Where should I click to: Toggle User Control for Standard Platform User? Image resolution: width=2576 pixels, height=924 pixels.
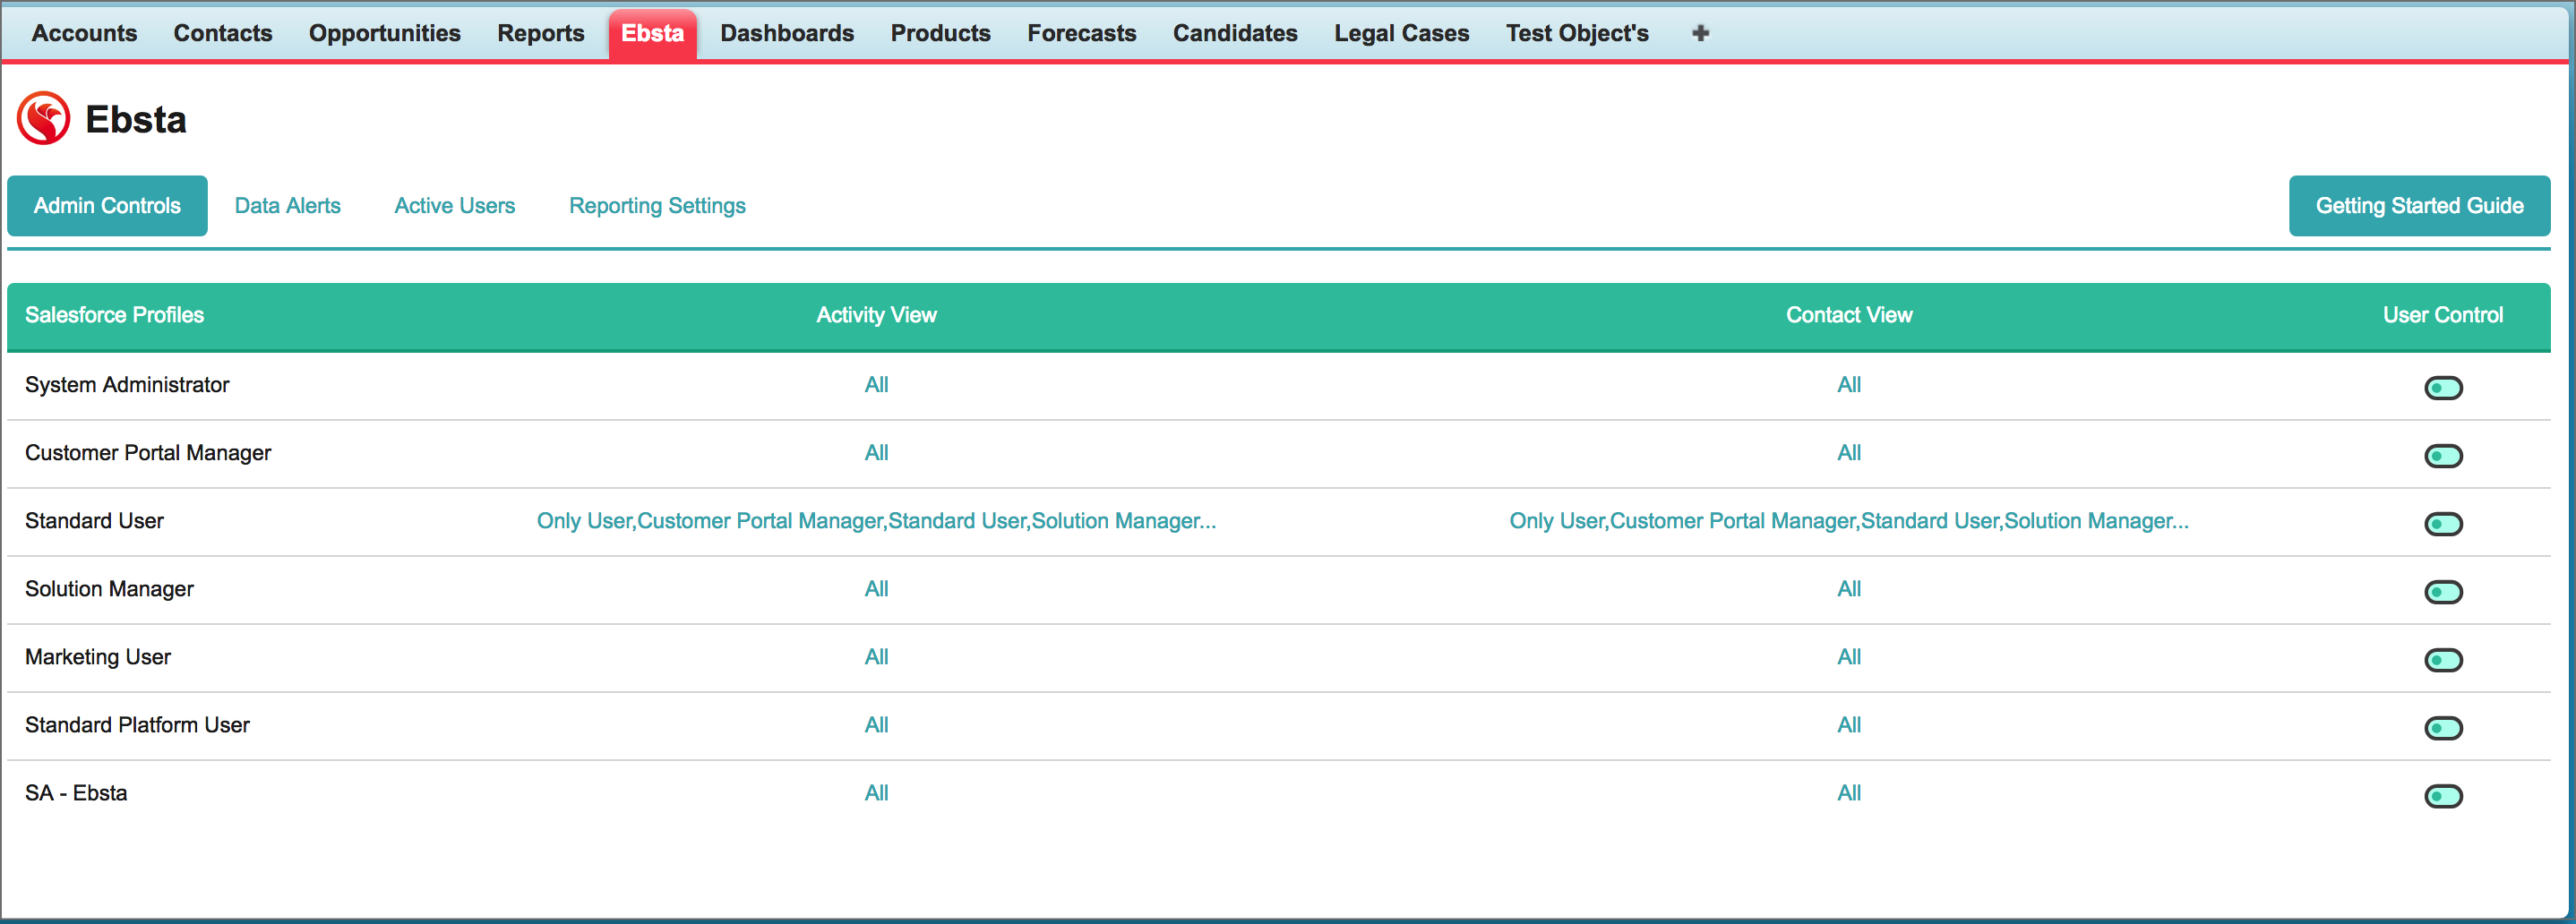(x=2442, y=728)
